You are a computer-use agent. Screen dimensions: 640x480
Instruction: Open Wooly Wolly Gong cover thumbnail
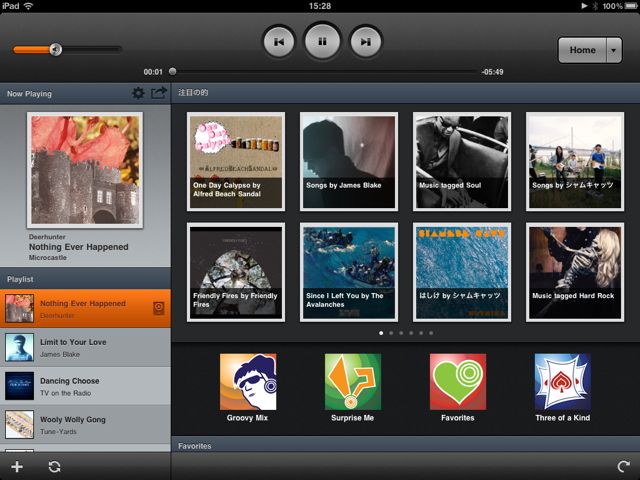[x=20, y=424]
